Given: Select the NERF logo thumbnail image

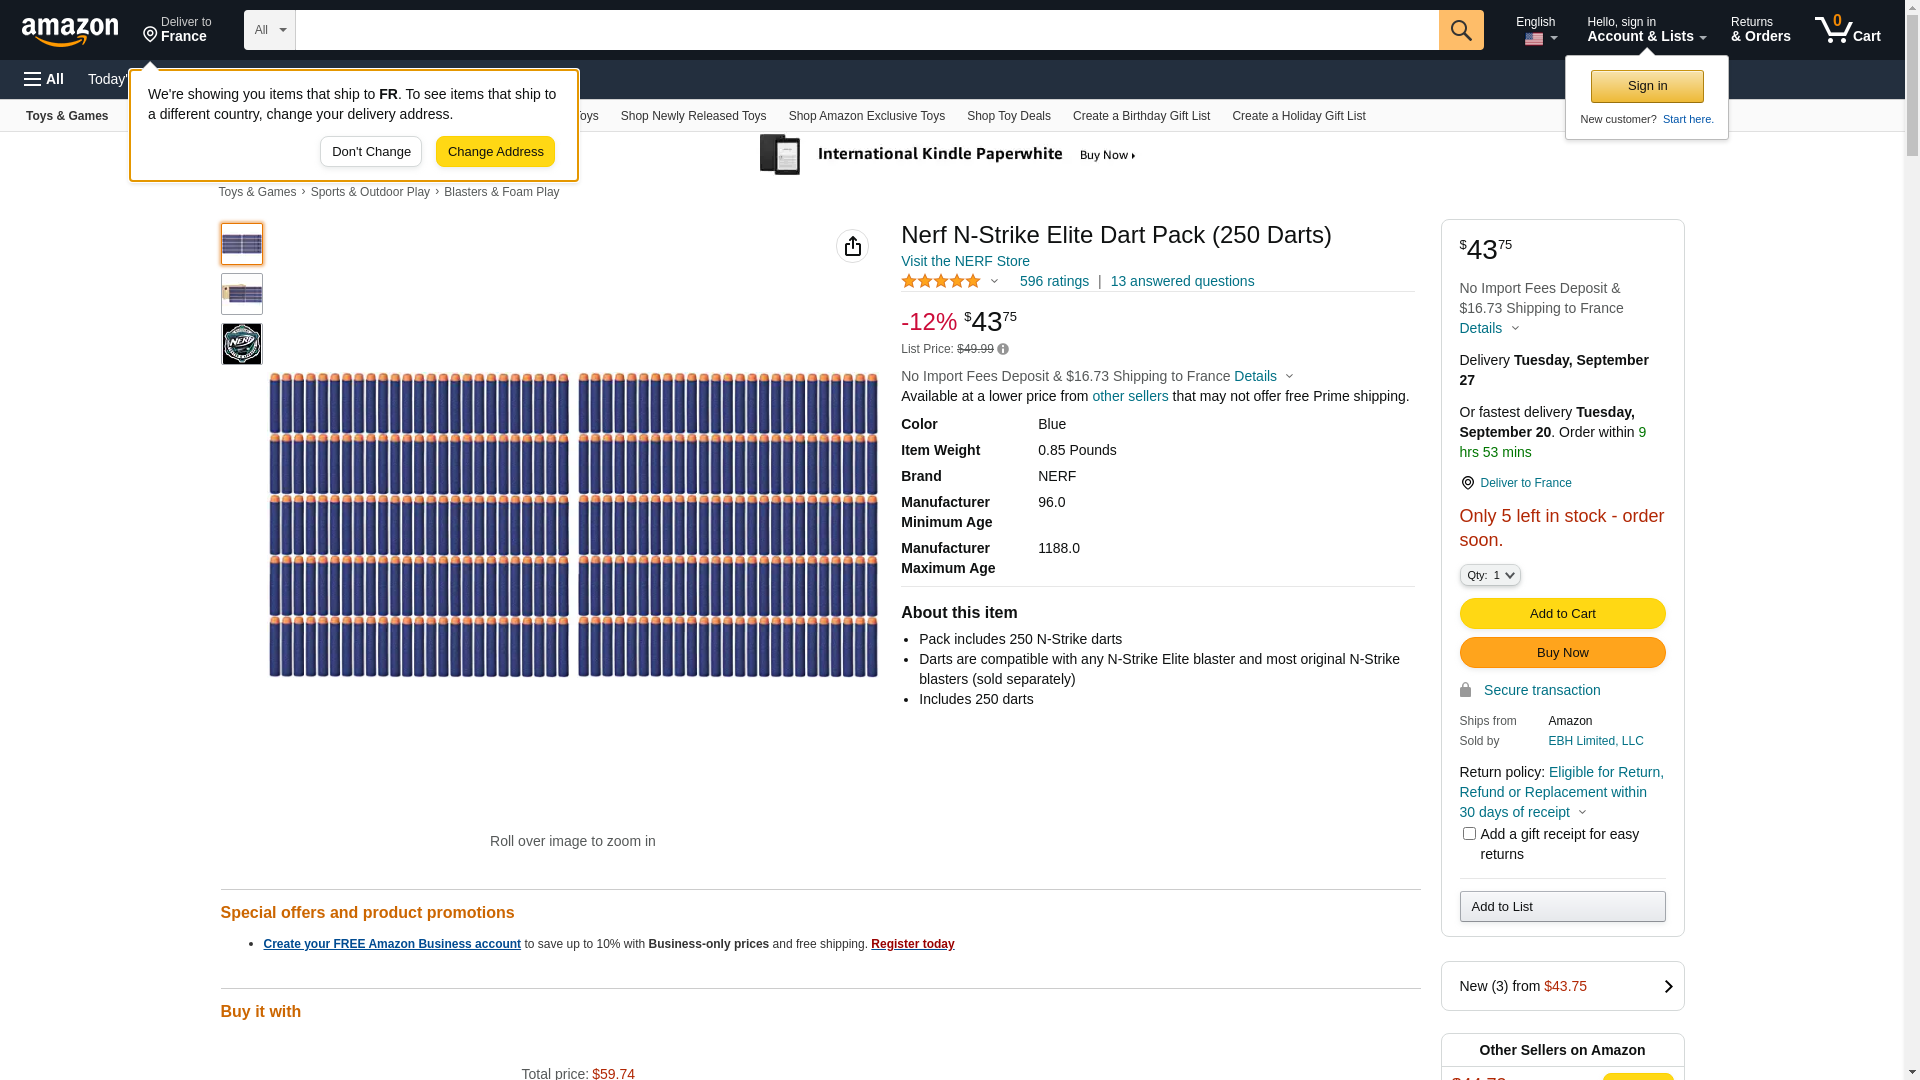Looking at the screenshot, I should [242, 344].
